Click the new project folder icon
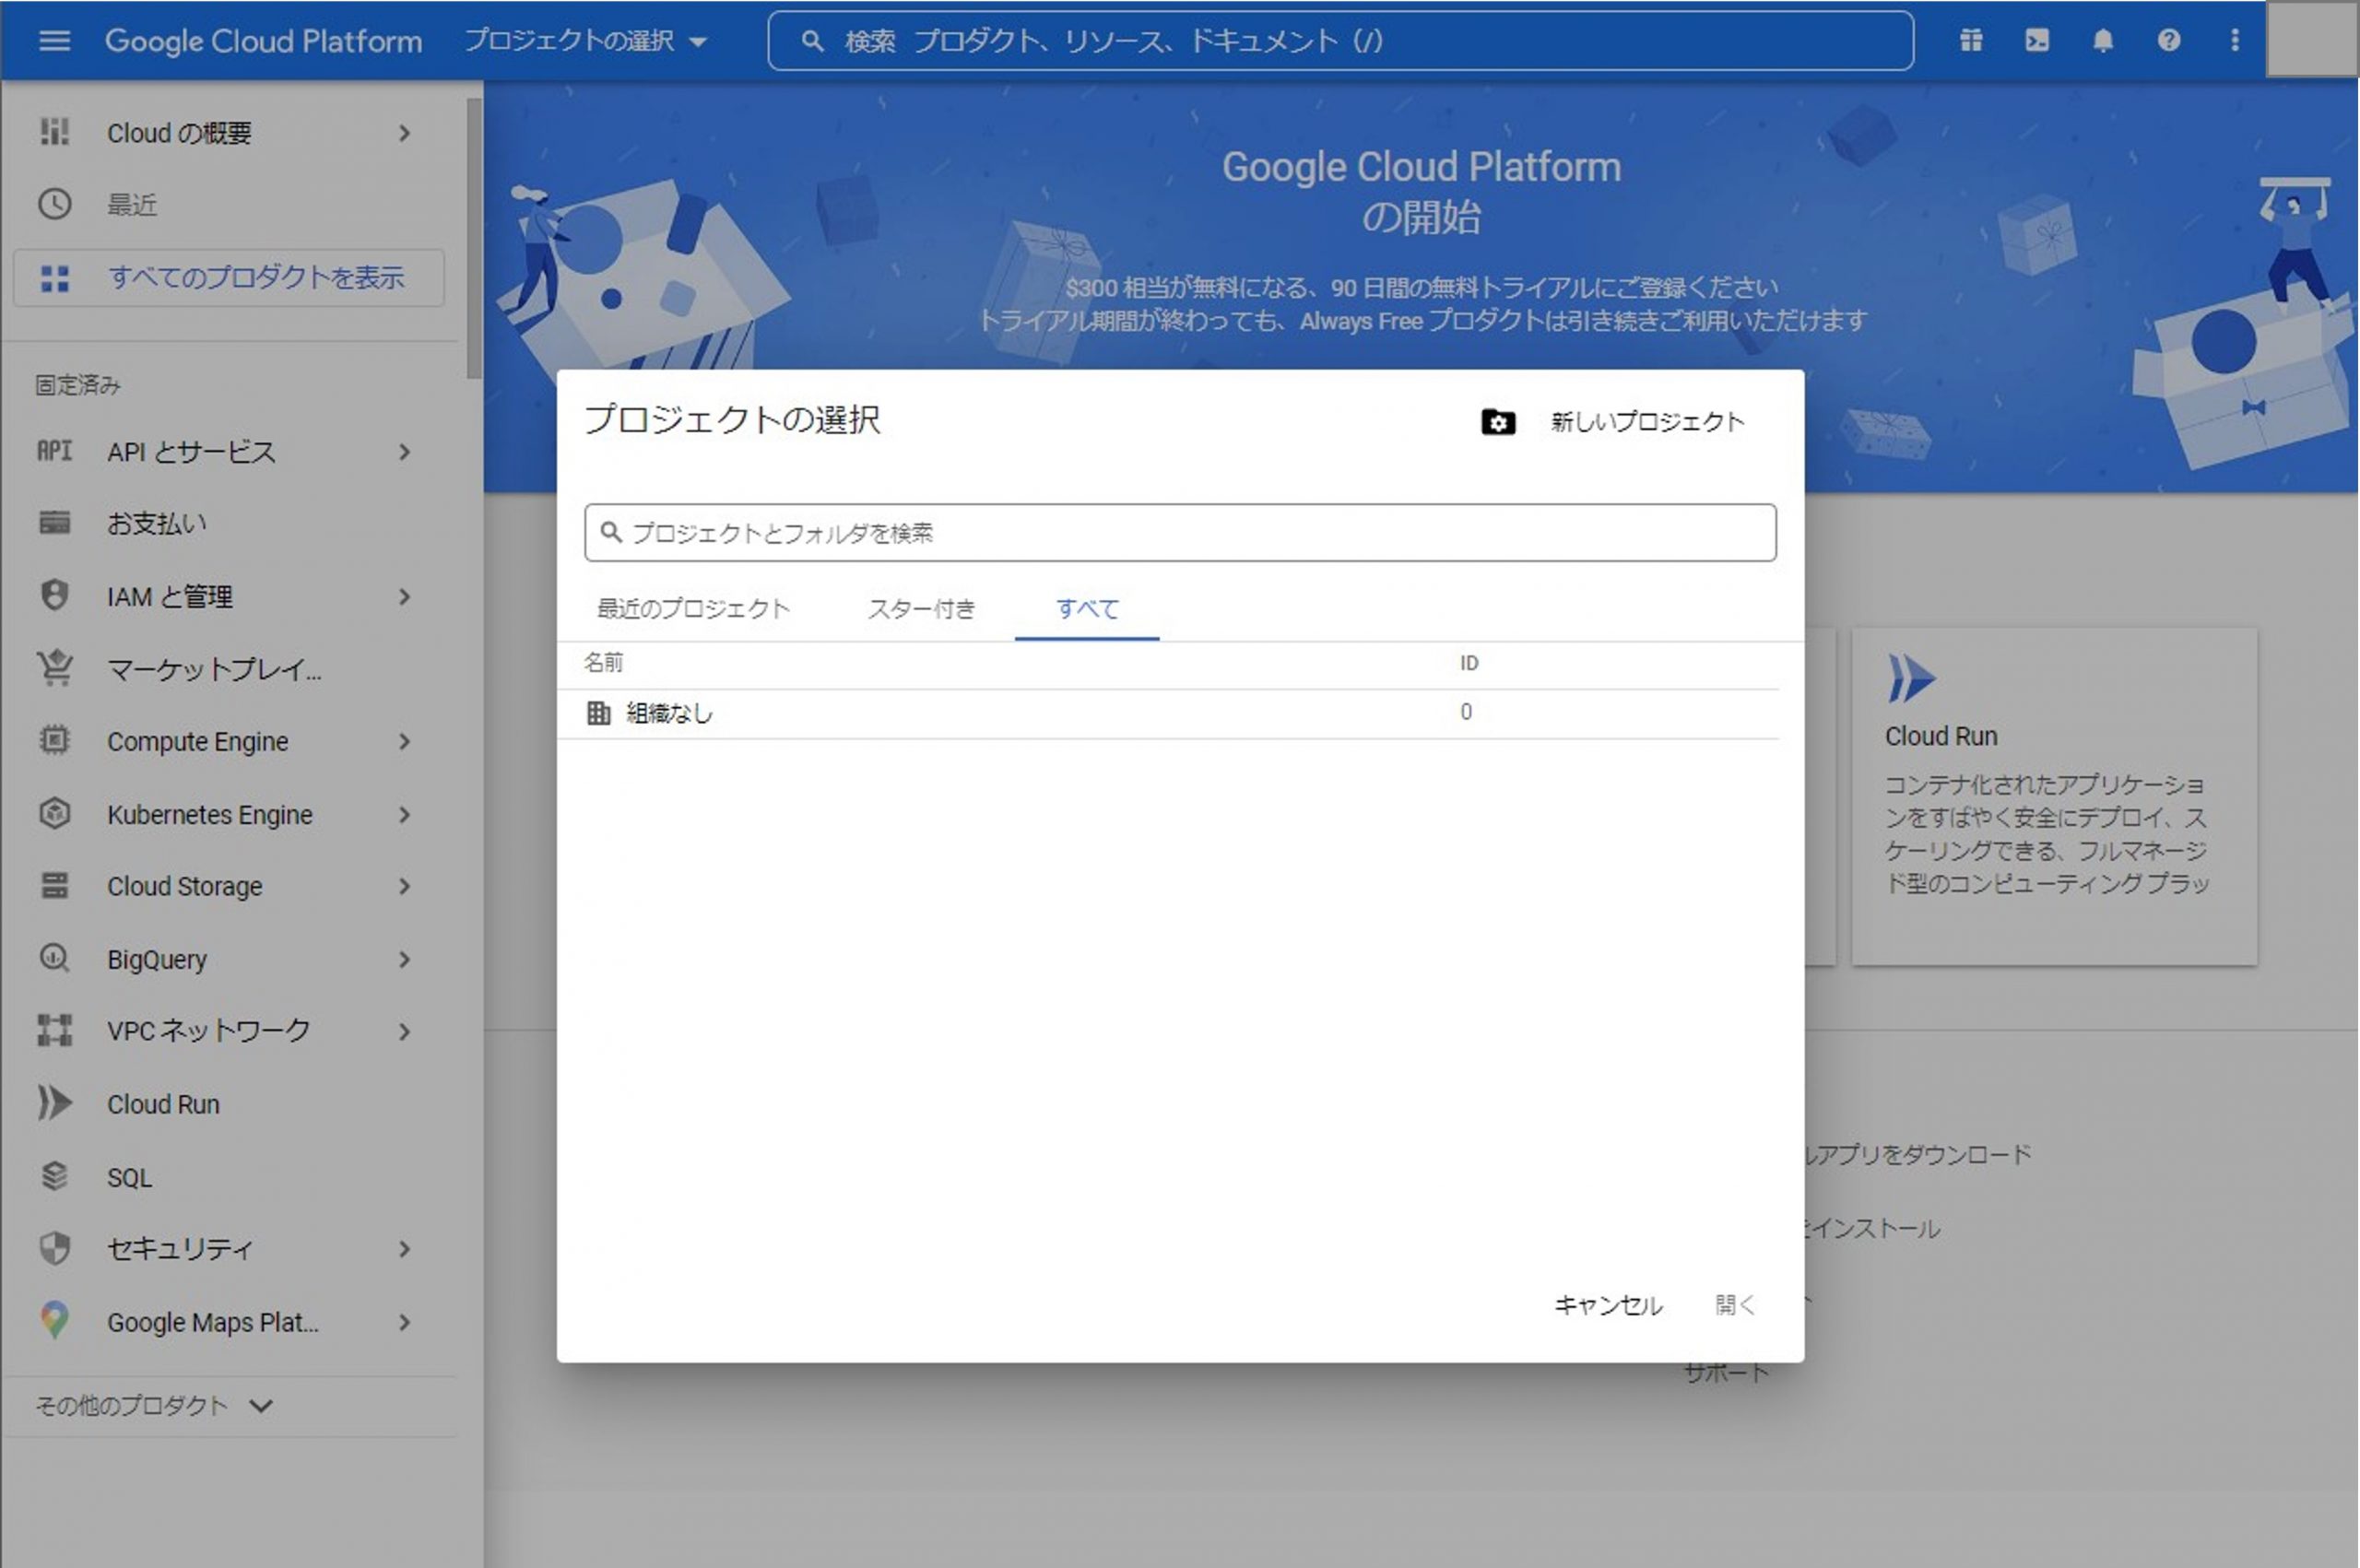Image resolution: width=2360 pixels, height=1568 pixels. point(1497,422)
